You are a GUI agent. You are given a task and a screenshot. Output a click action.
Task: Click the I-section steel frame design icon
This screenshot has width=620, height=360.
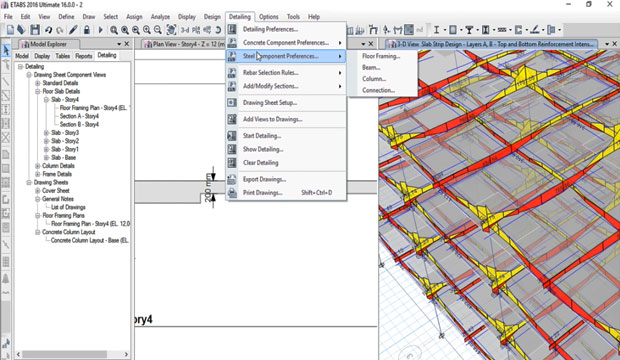point(436,30)
